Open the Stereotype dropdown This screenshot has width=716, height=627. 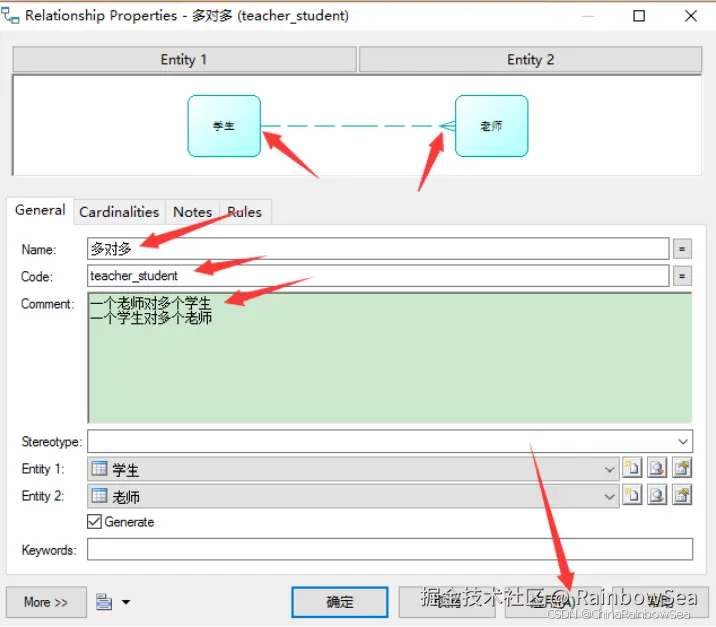point(682,441)
